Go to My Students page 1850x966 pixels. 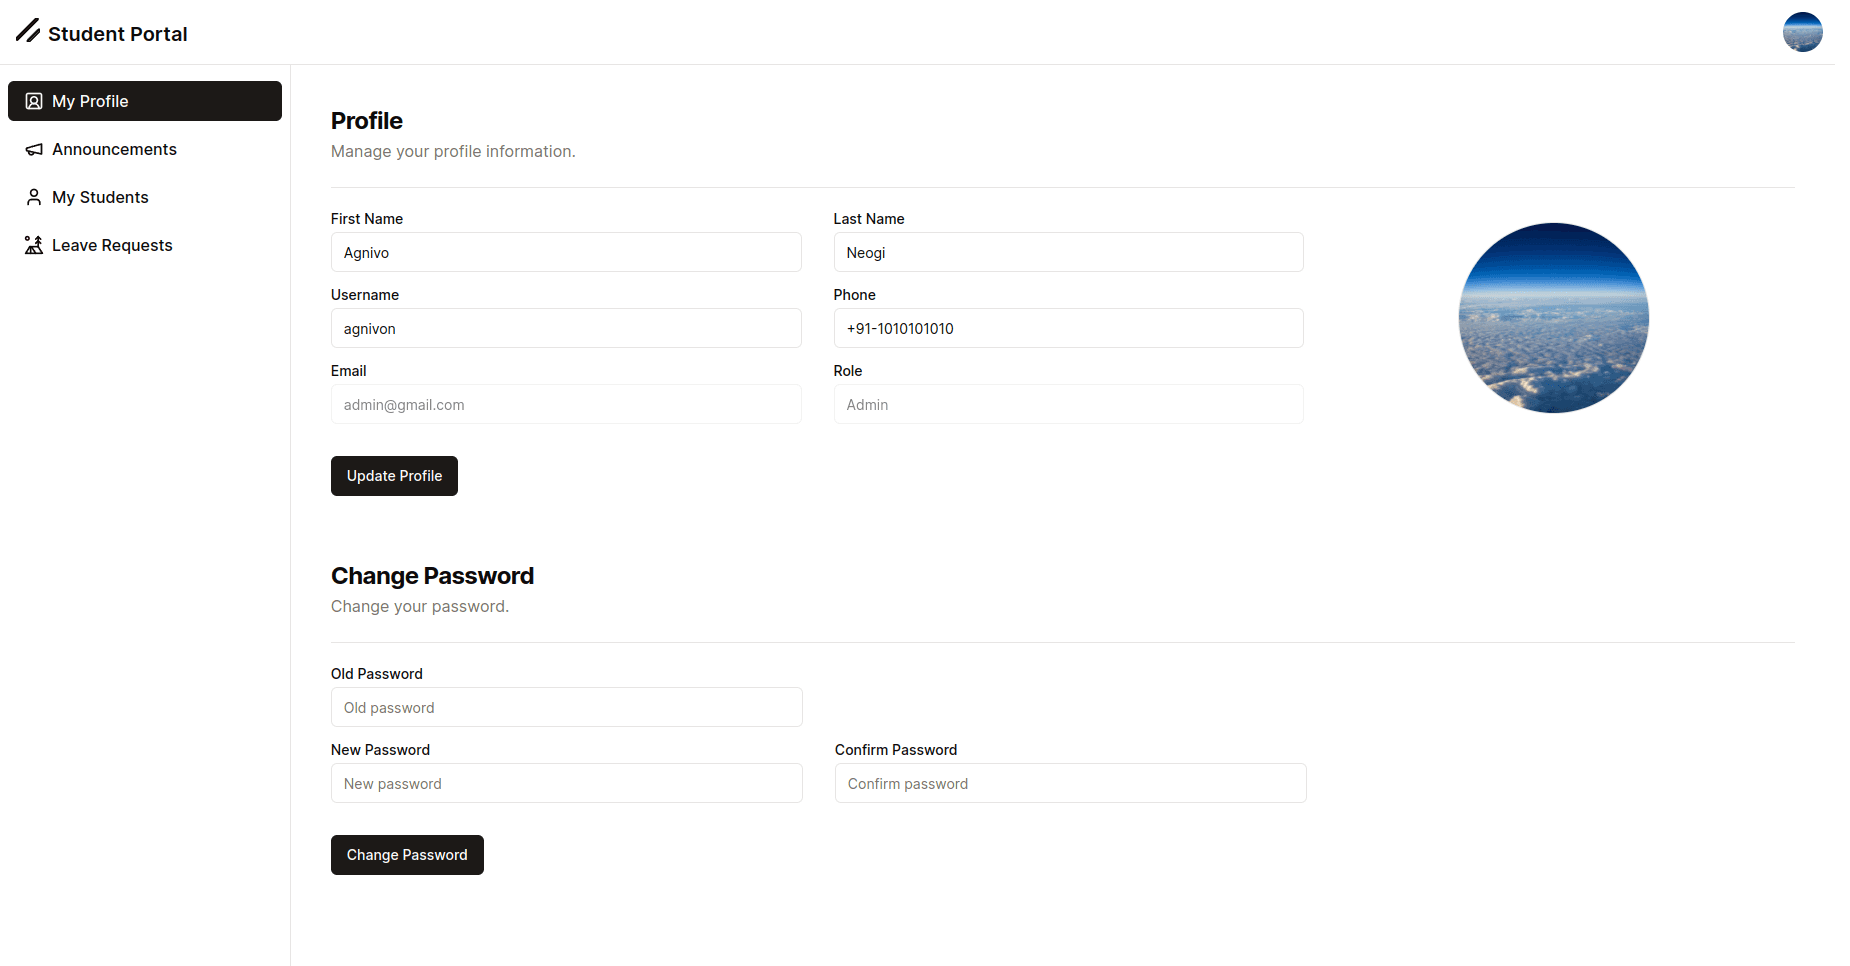[100, 197]
